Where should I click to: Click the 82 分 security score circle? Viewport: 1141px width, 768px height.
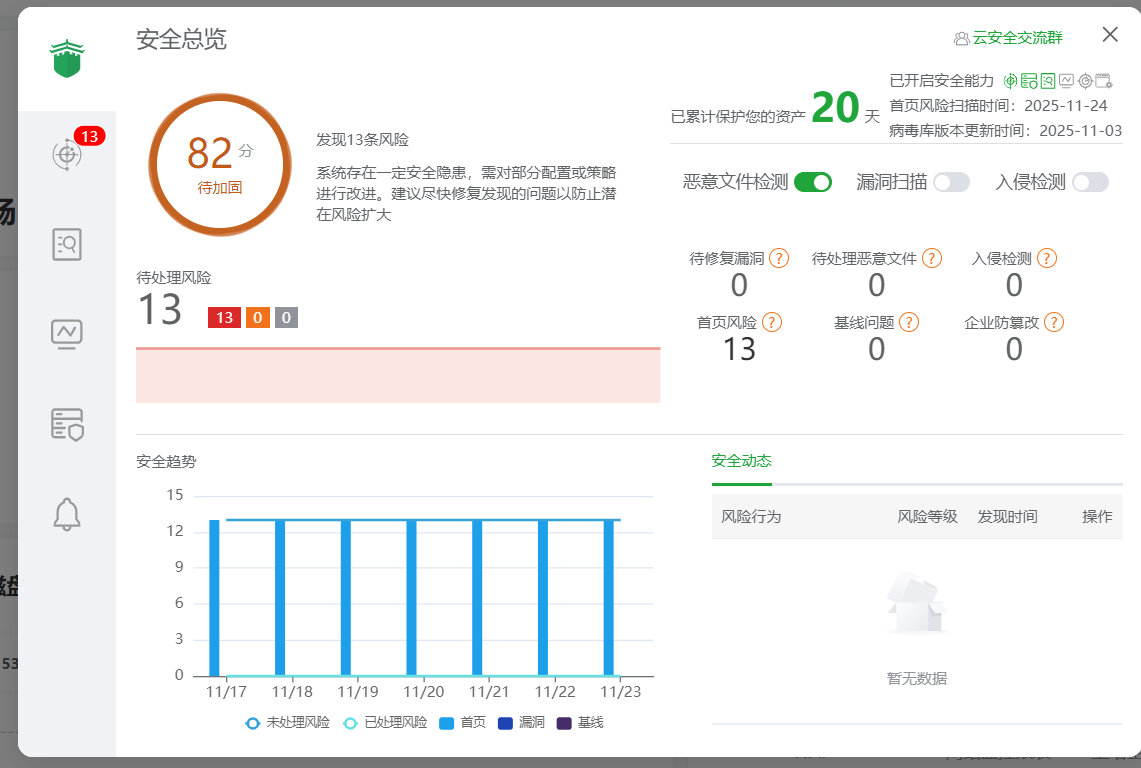tap(220, 164)
